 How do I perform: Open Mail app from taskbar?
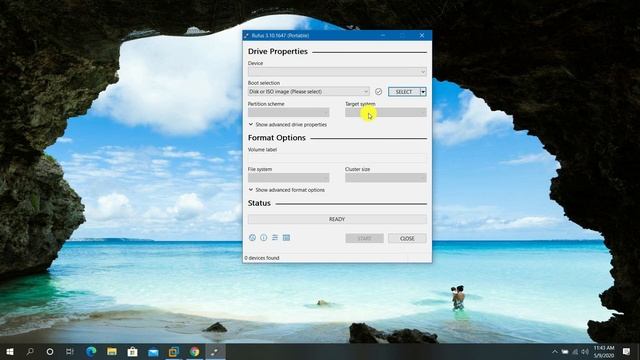tap(153, 351)
